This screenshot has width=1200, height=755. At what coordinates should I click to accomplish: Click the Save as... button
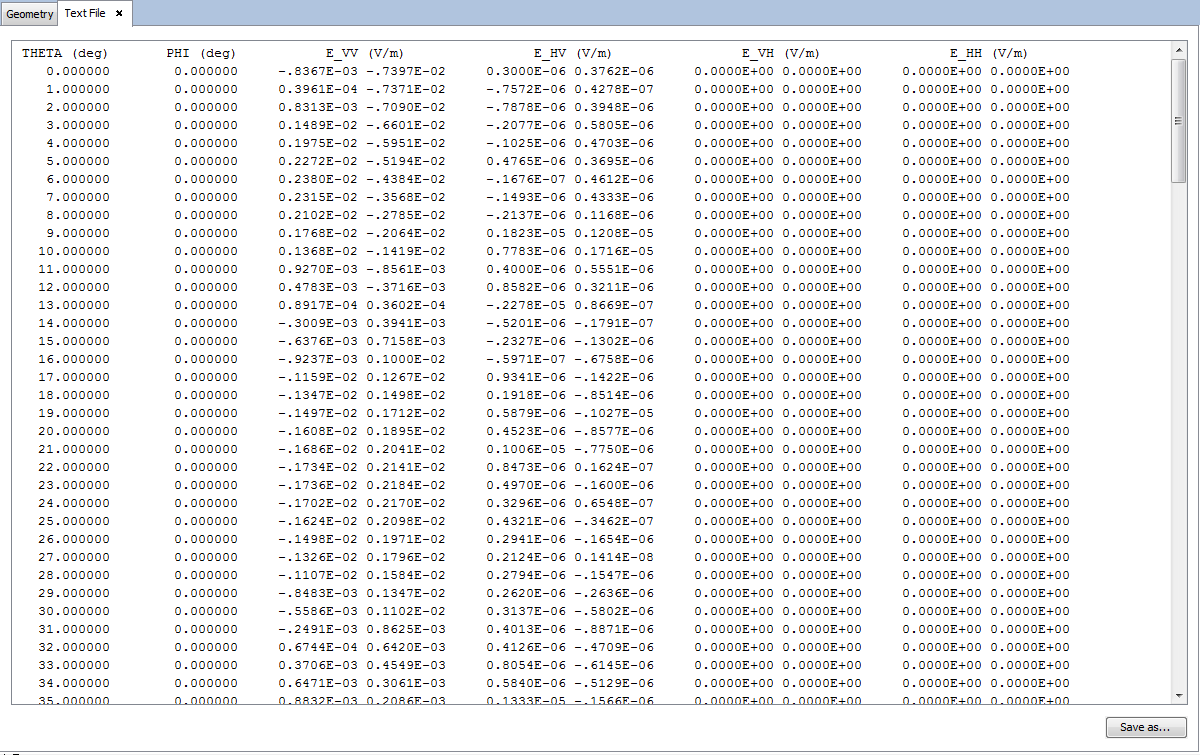1145,727
